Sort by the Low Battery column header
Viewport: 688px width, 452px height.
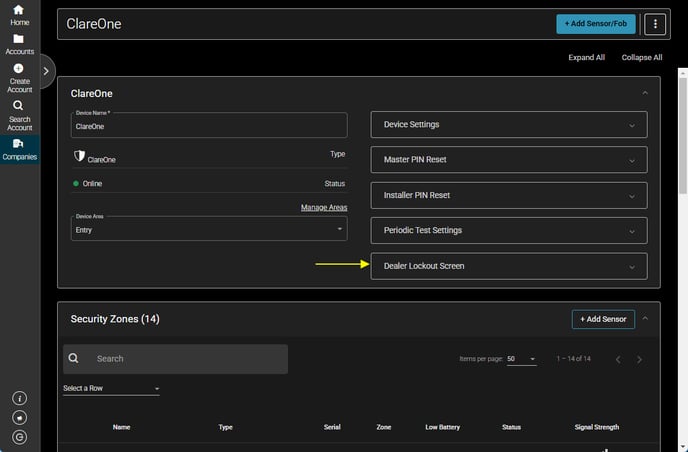442,427
